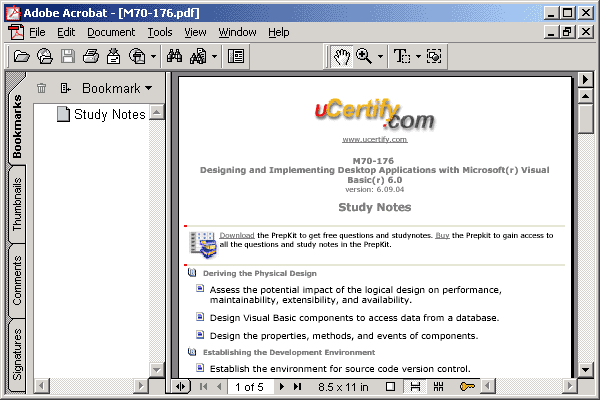Click bookmarks pane scroll left arrow
Viewport: 600px width, 400px height.
(41, 385)
